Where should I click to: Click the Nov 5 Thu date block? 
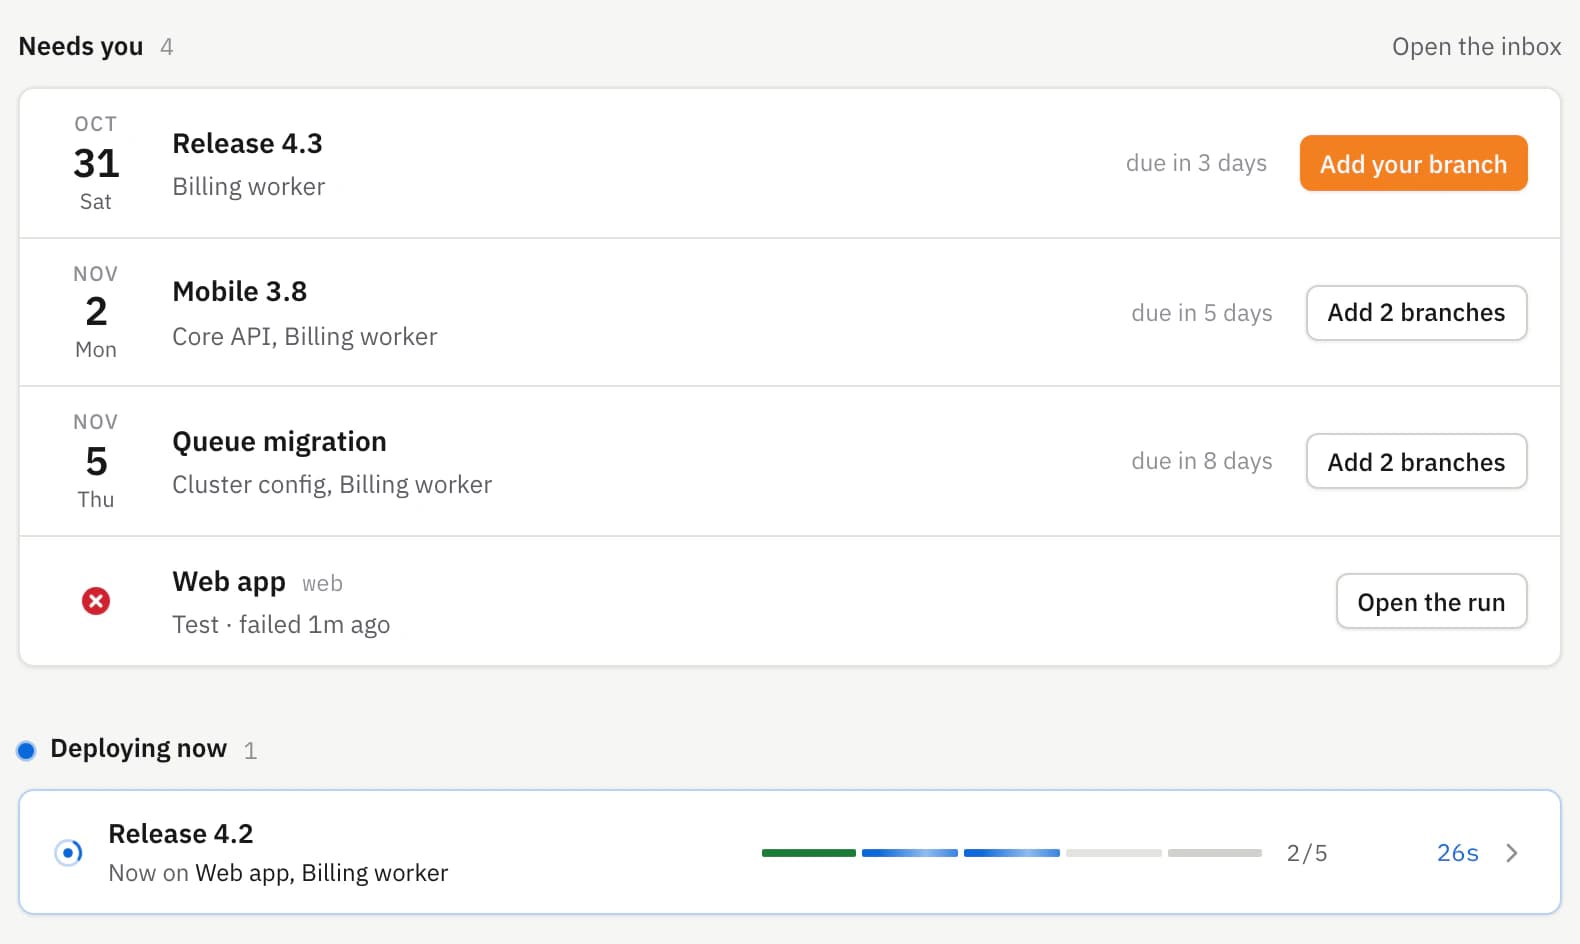pyautogui.click(x=96, y=461)
